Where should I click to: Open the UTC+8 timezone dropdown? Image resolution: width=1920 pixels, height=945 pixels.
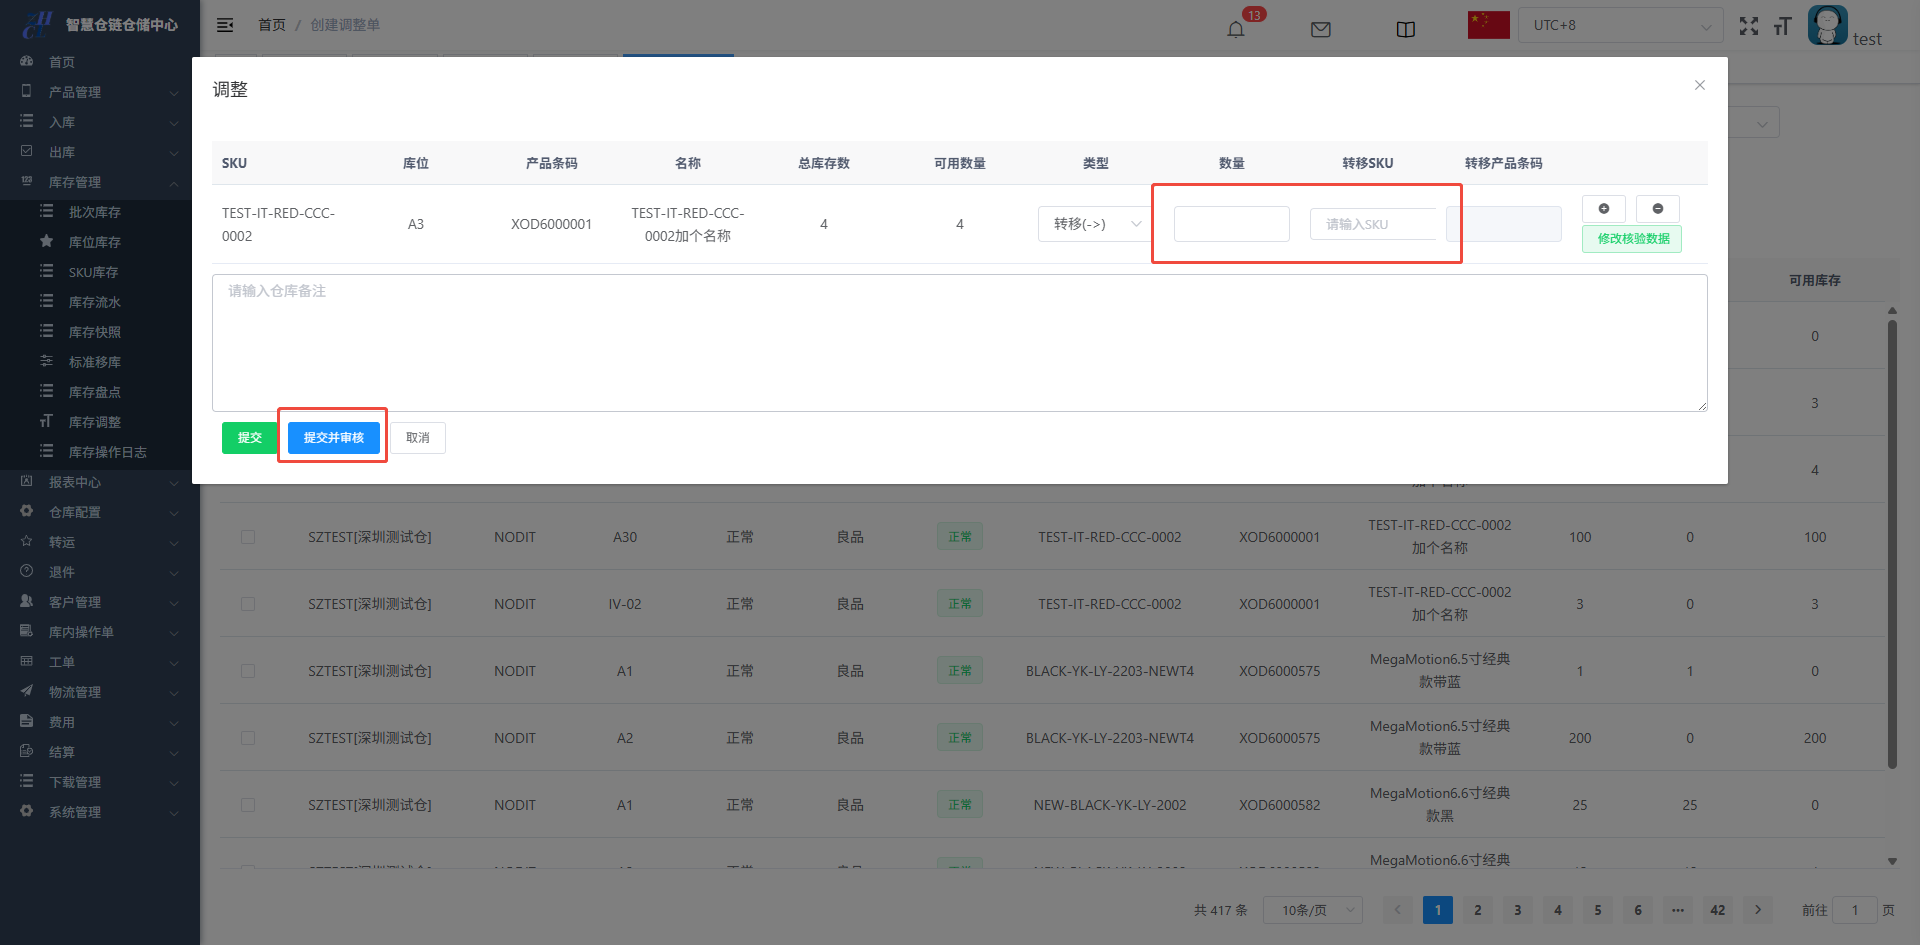[1620, 26]
